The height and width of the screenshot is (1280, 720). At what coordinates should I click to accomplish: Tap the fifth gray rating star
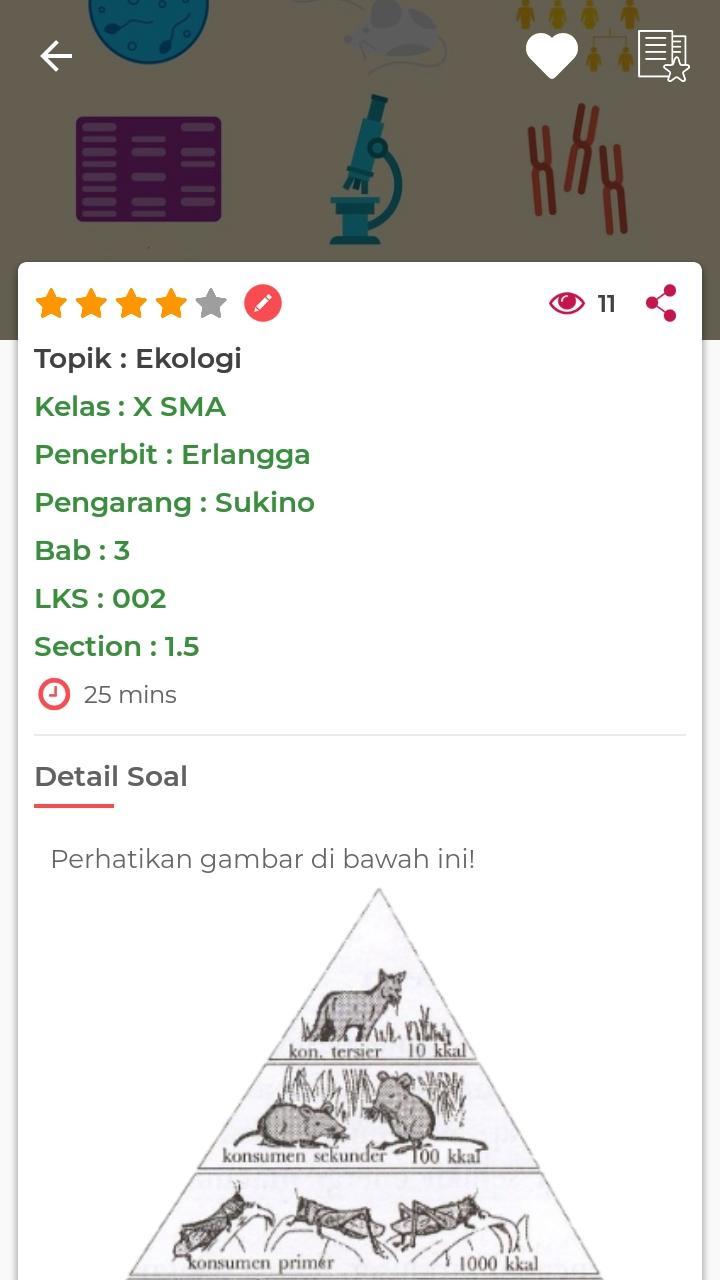pyautogui.click(x=211, y=303)
